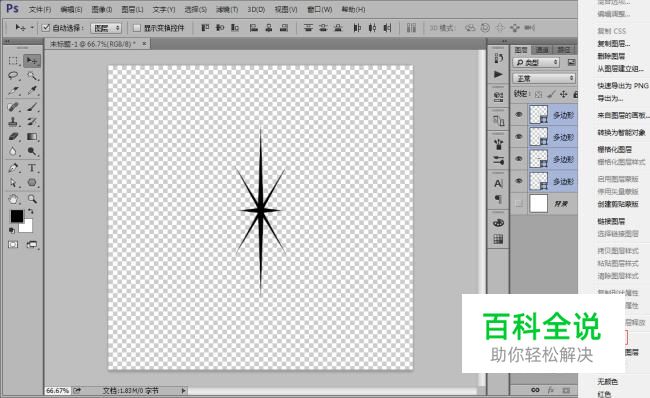
Task: Click the foreground color swatch
Action: pyautogui.click(x=17, y=216)
